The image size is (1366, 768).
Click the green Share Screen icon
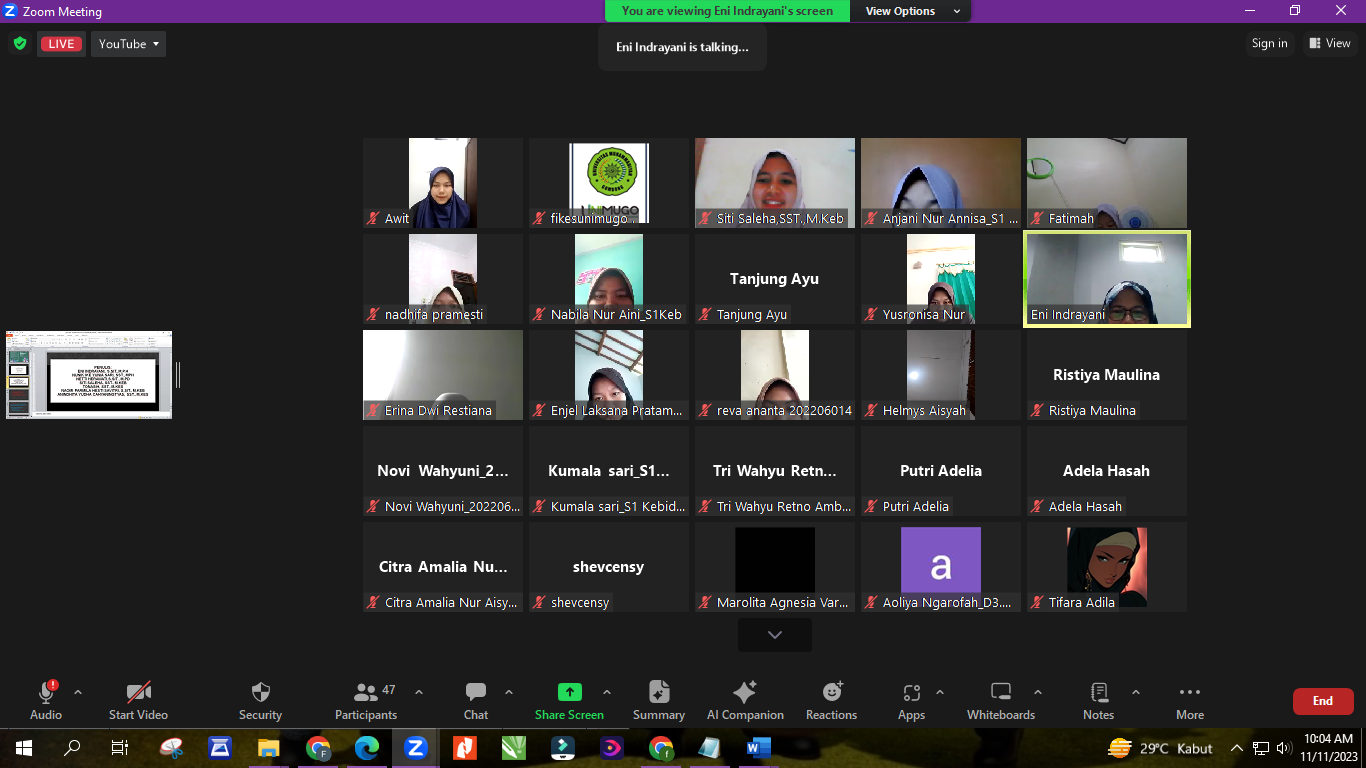point(569,692)
